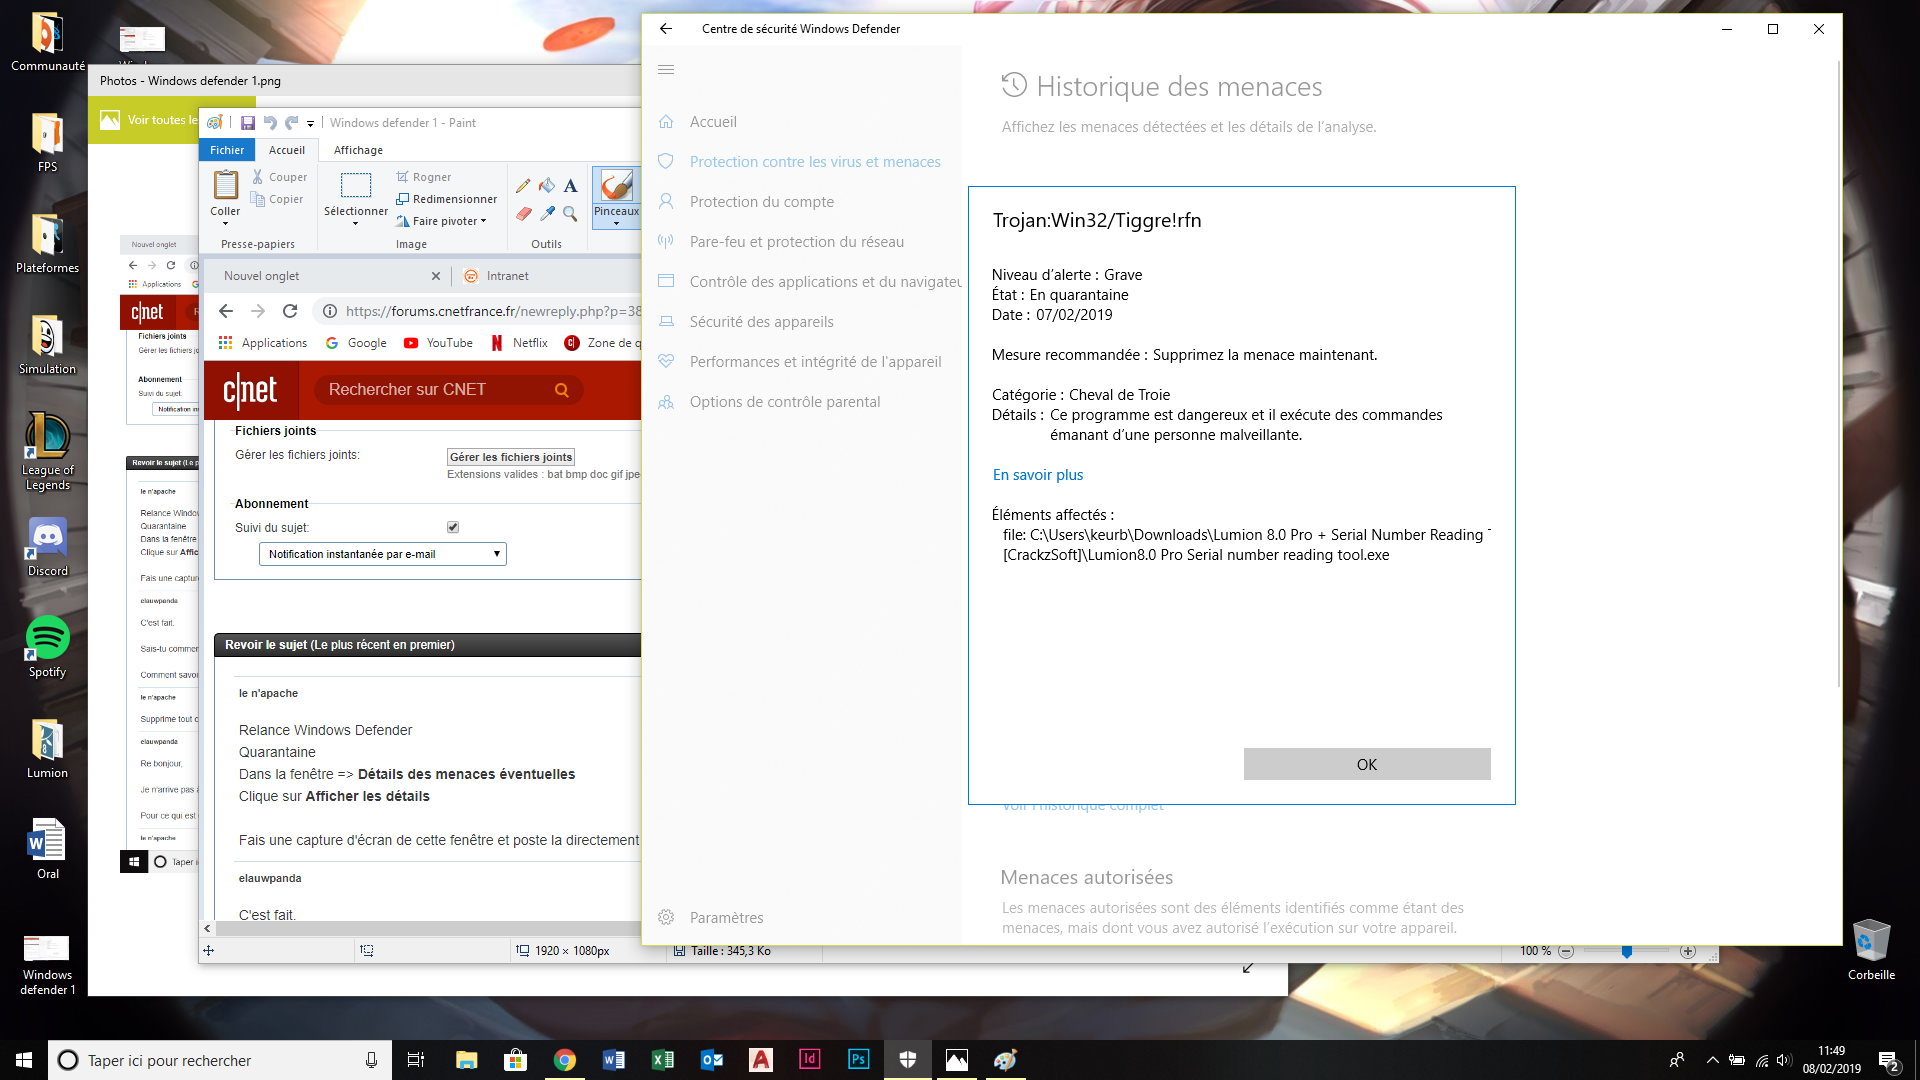Click Couper in Paint ribbon

pos(279,177)
